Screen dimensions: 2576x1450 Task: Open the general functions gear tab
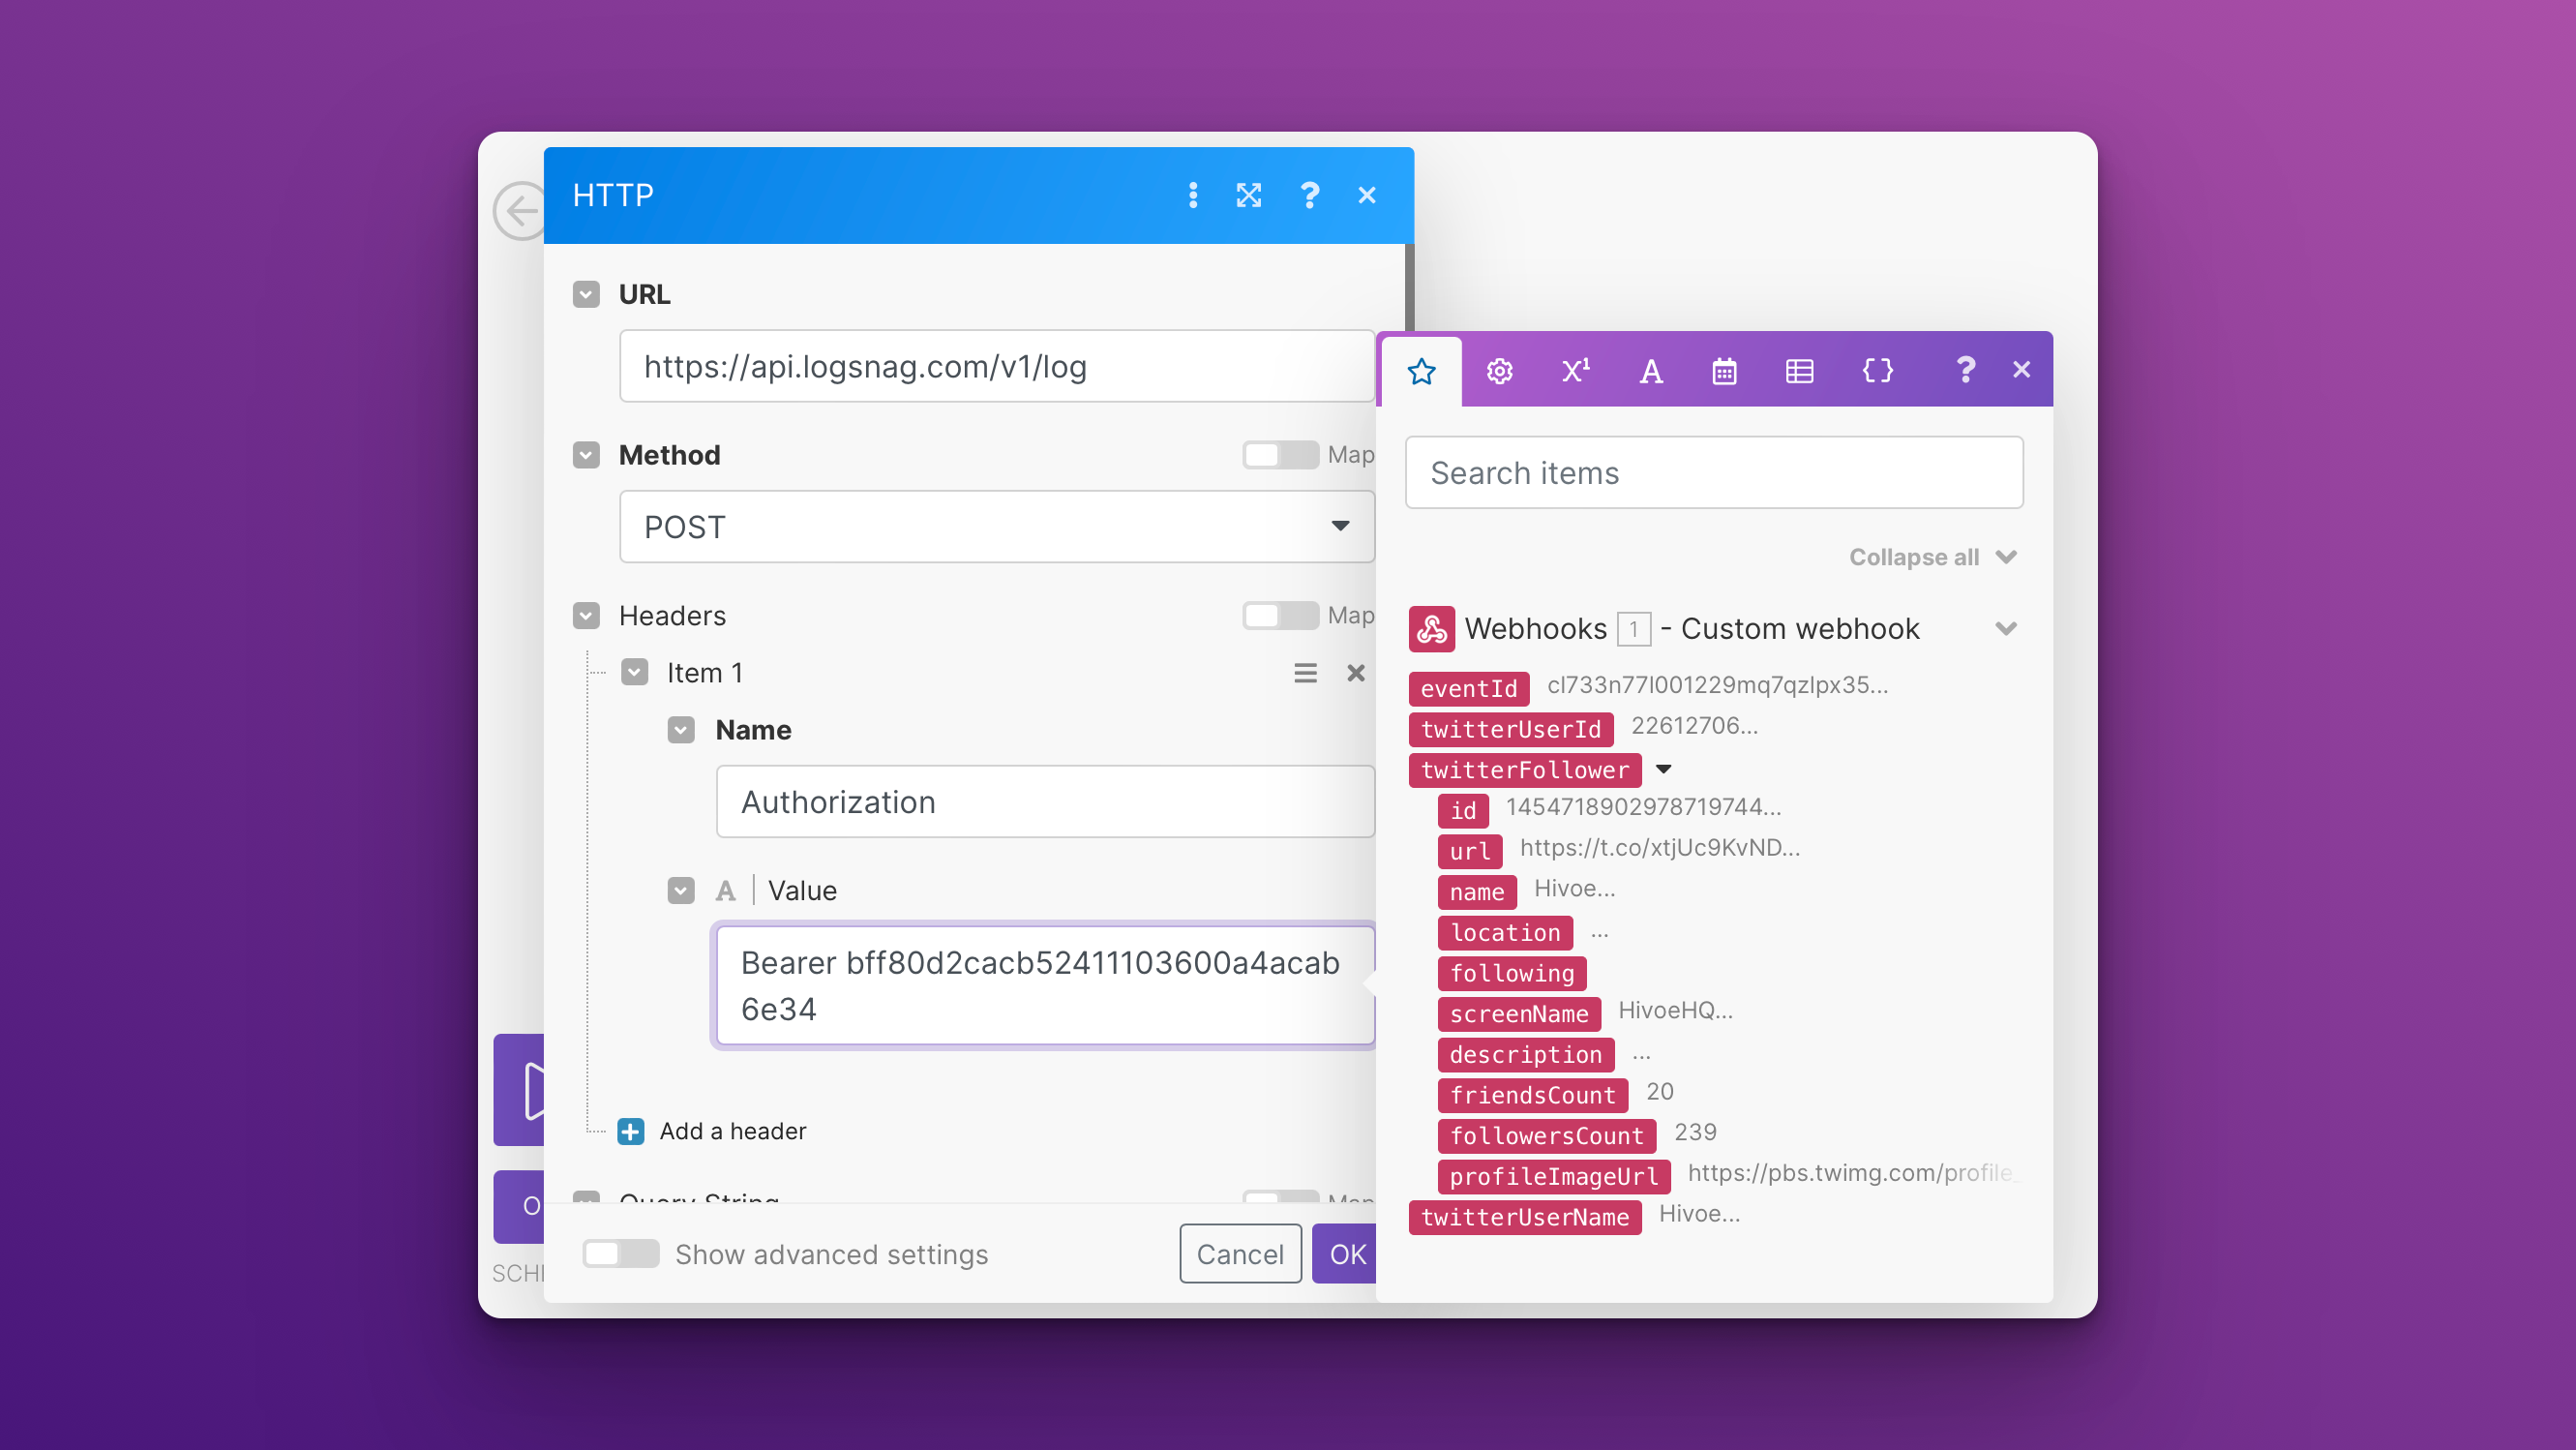[1498, 371]
